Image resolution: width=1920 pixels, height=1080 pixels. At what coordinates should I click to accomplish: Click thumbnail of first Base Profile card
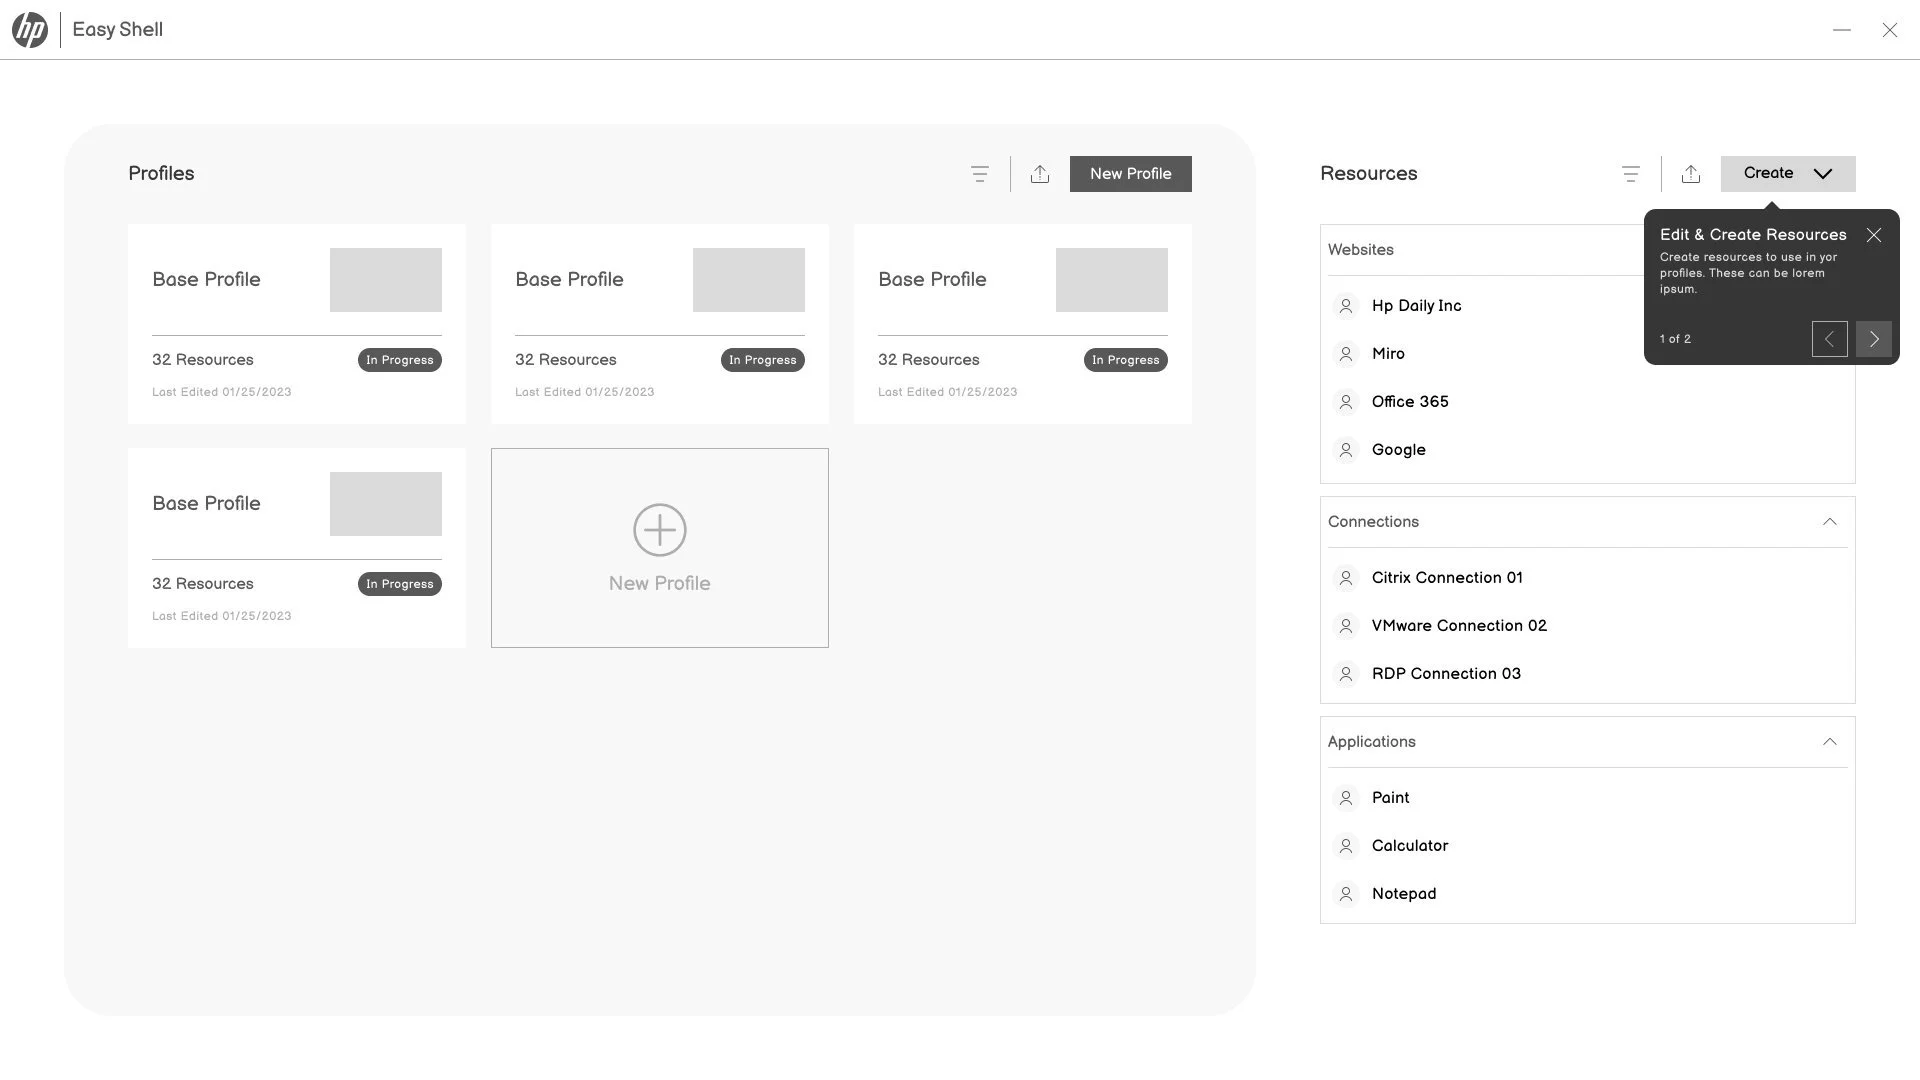[385, 280]
